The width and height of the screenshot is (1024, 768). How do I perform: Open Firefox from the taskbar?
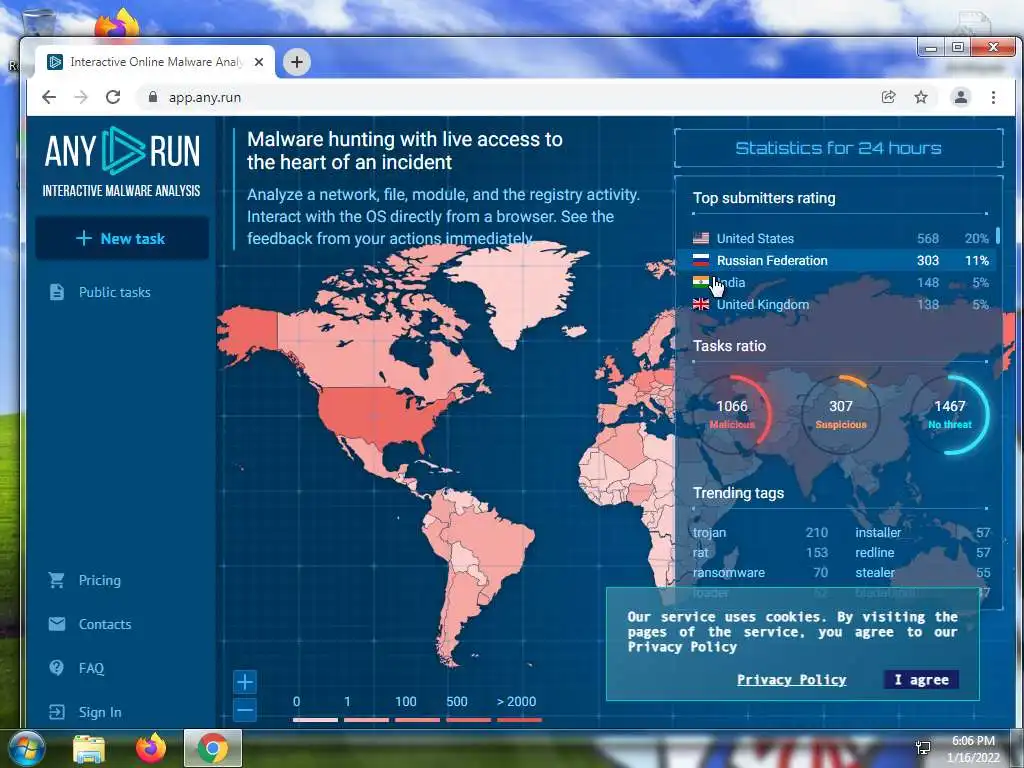tap(151, 749)
